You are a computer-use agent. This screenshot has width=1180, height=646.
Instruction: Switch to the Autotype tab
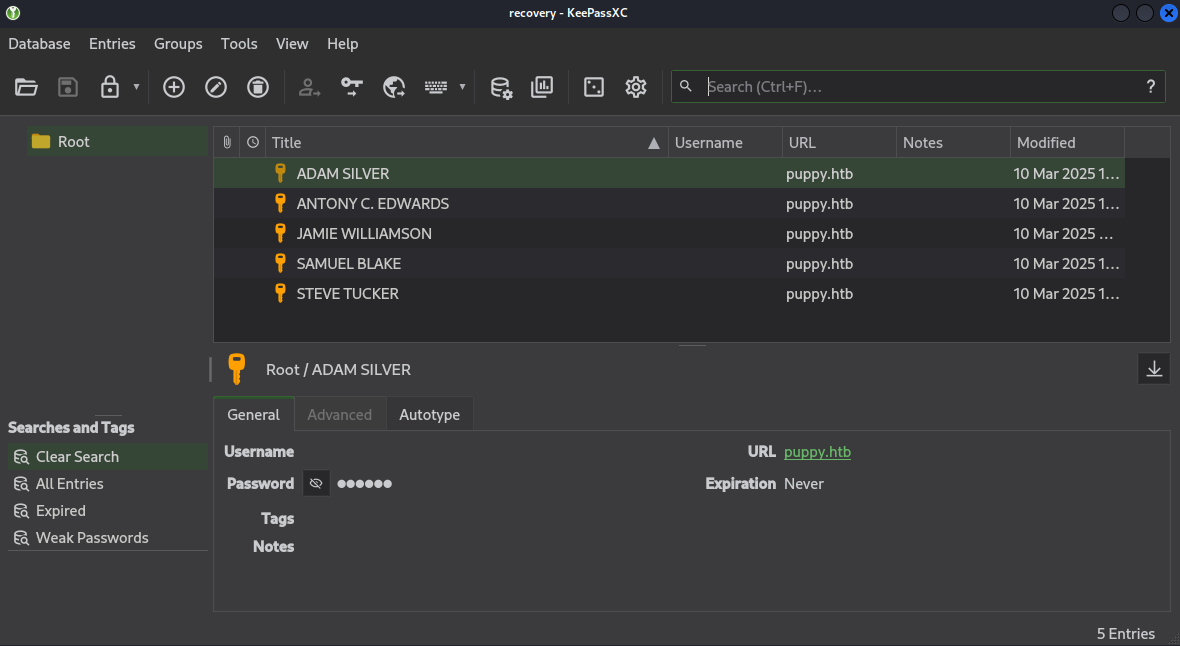pyautogui.click(x=429, y=415)
